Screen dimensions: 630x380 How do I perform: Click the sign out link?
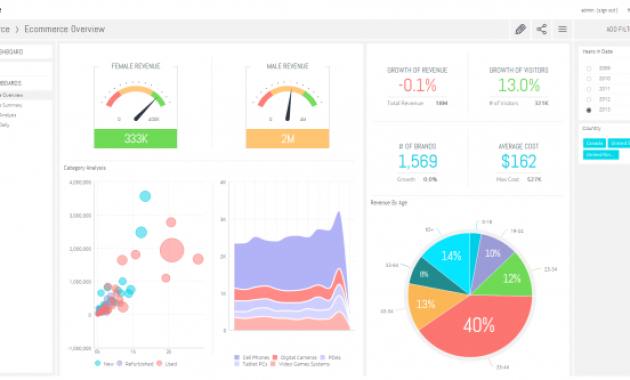[x=607, y=10]
